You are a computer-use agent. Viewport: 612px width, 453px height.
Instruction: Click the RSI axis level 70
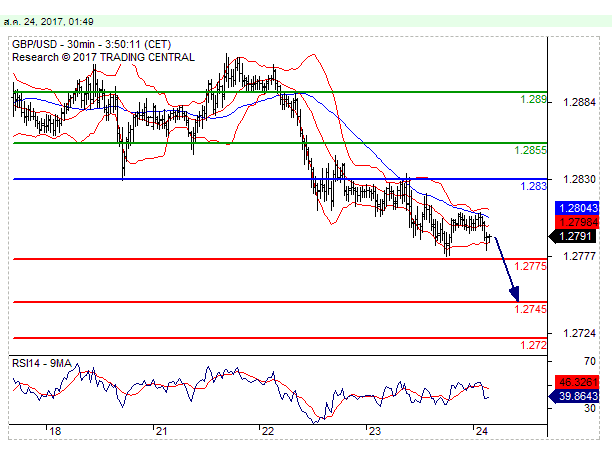point(590,362)
